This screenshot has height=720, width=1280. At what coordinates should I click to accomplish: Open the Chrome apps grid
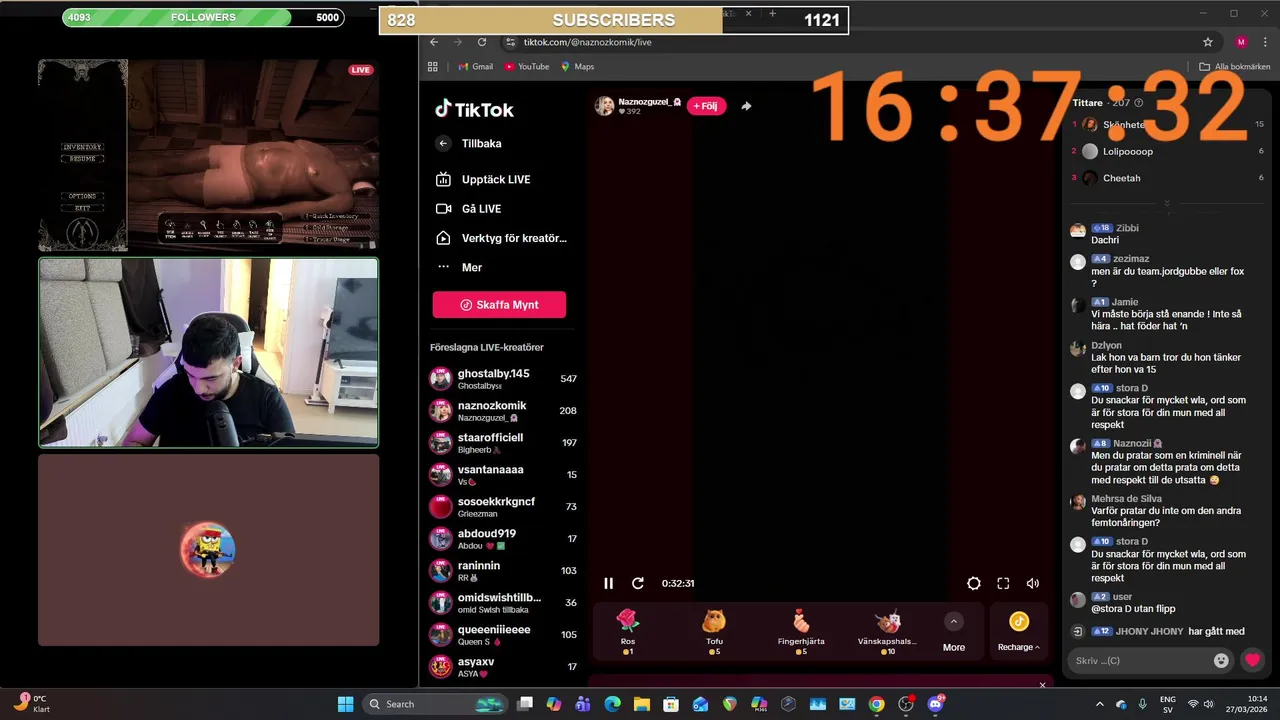433,67
